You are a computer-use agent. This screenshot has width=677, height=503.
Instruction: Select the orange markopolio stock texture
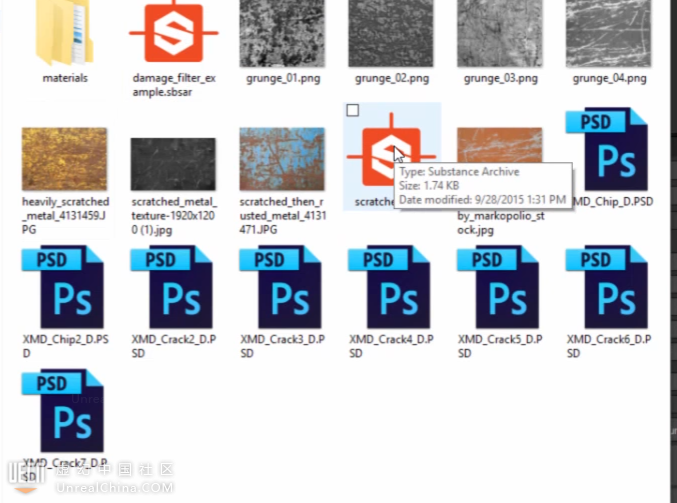pos(499,145)
